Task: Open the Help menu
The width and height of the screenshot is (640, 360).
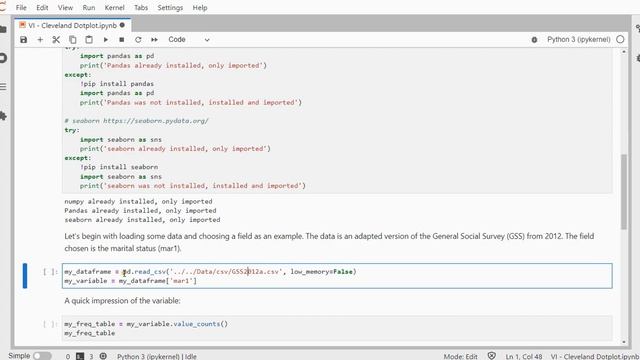Action: [x=200, y=8]
